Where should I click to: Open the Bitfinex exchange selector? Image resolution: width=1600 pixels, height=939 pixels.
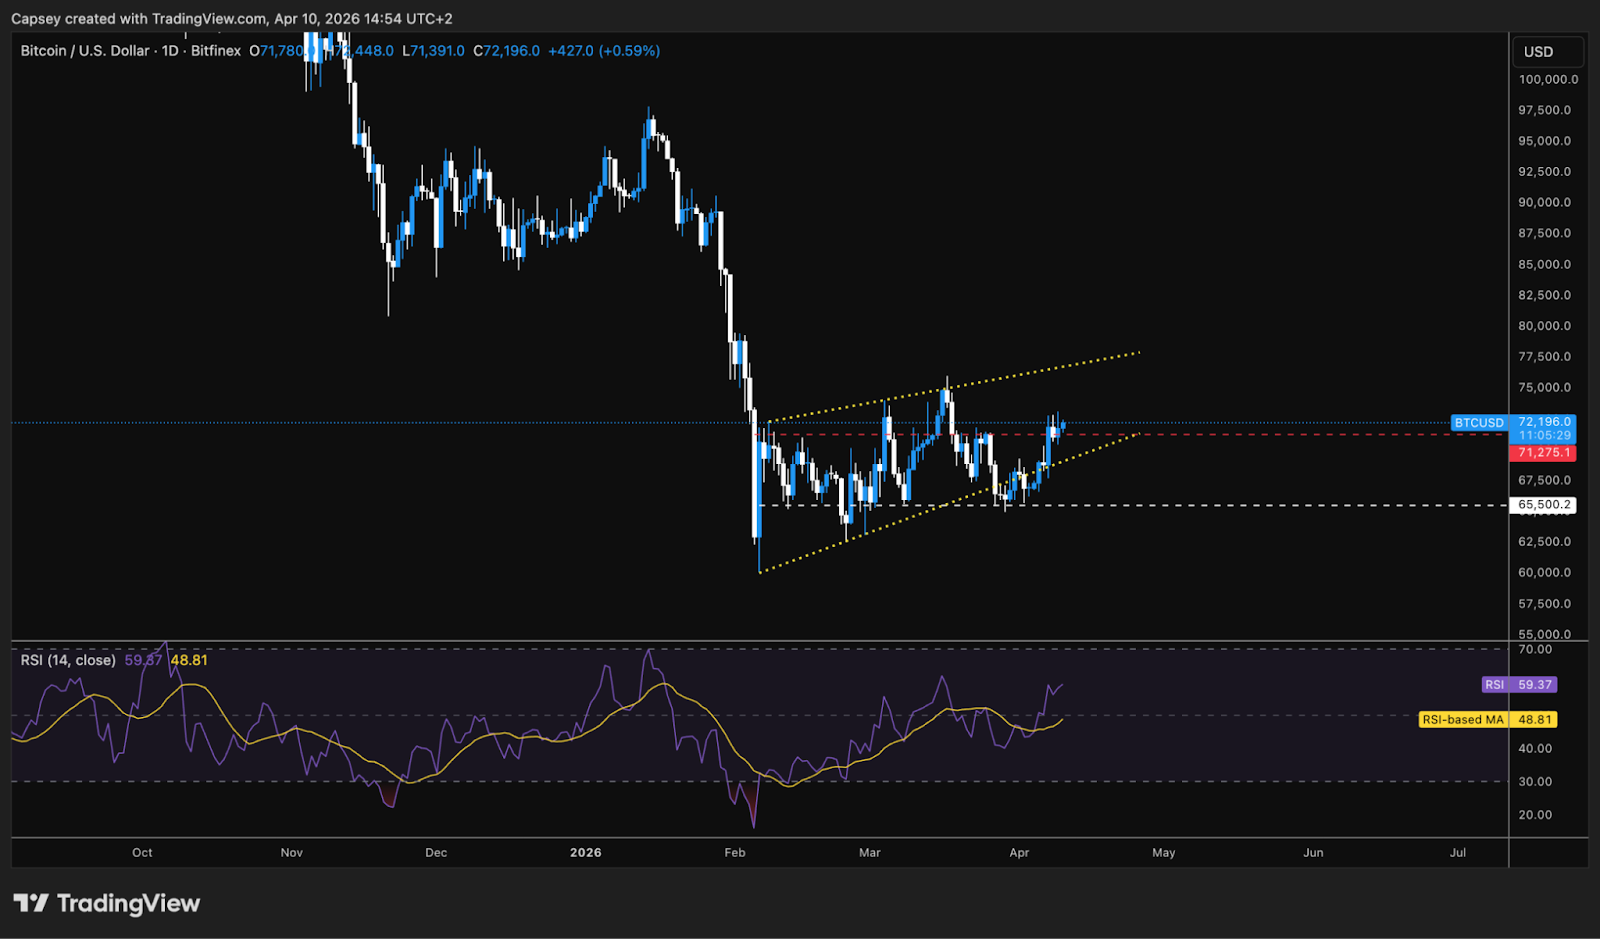215,50
